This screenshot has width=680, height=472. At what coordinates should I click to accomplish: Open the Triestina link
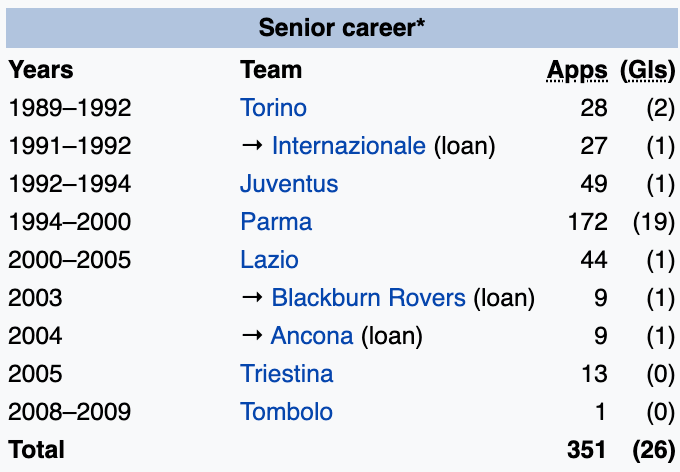[x=287, y=374]
